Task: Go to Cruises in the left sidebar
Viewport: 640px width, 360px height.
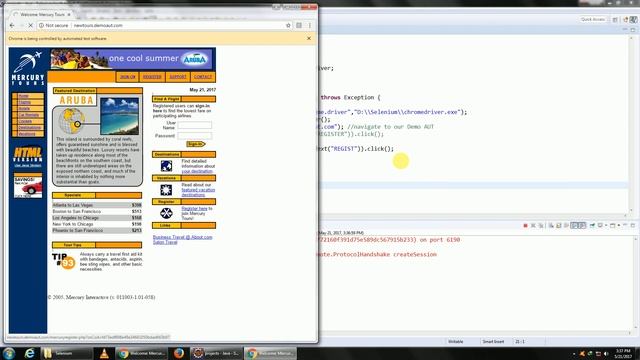Action: [25, 121]
